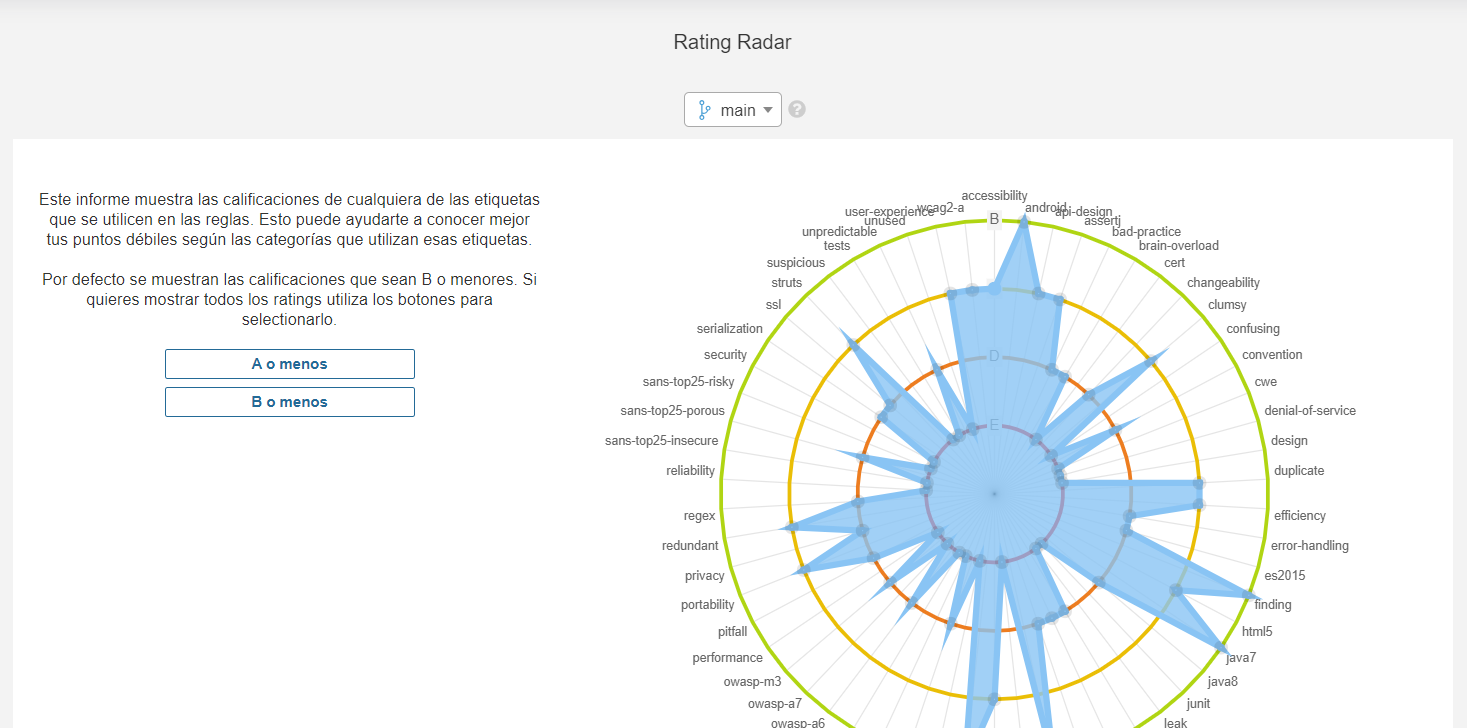
Task: Click the denial-of-service axis label
Action: [x=1310, y=411]
